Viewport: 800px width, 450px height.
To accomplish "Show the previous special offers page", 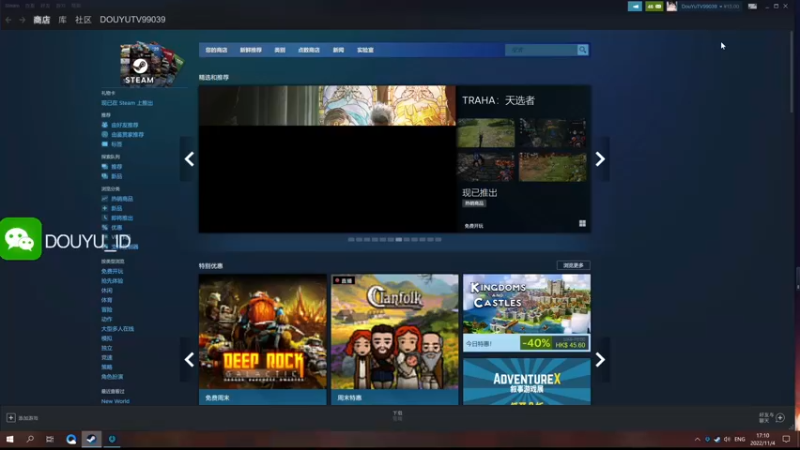I will coord(189,360).
